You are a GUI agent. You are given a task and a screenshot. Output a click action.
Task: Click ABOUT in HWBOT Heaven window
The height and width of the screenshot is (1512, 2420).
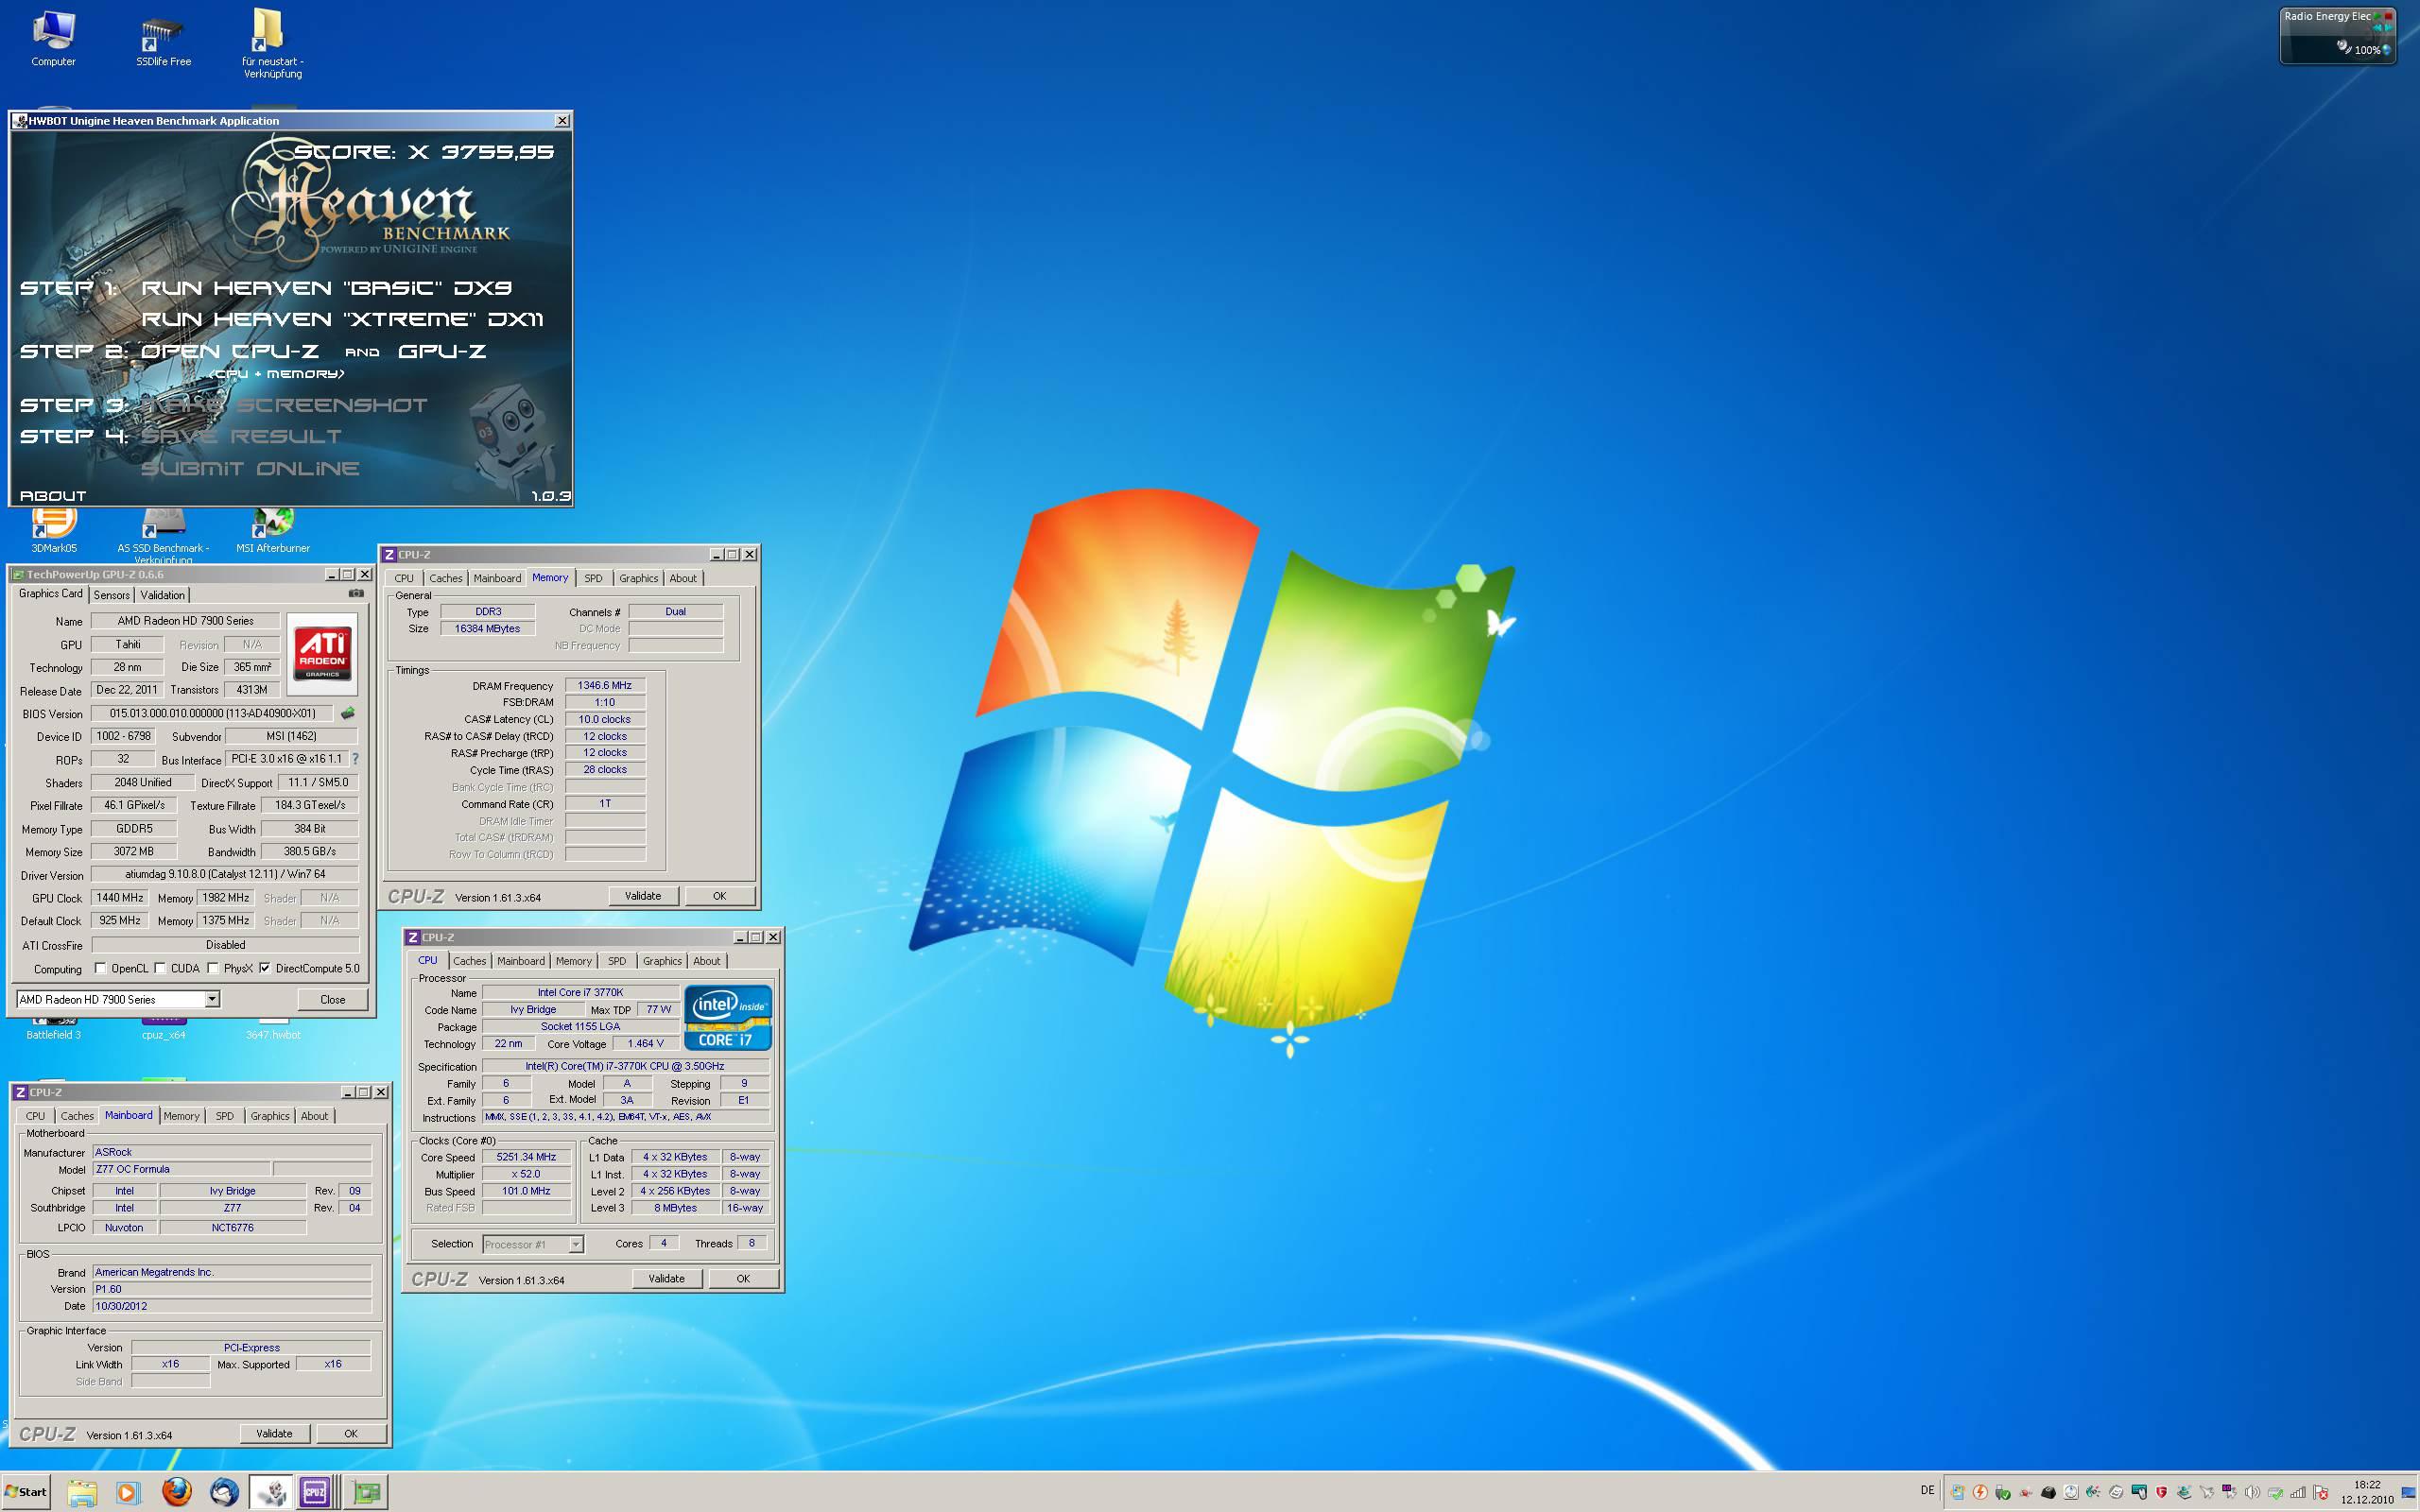[x=53, y=496]
